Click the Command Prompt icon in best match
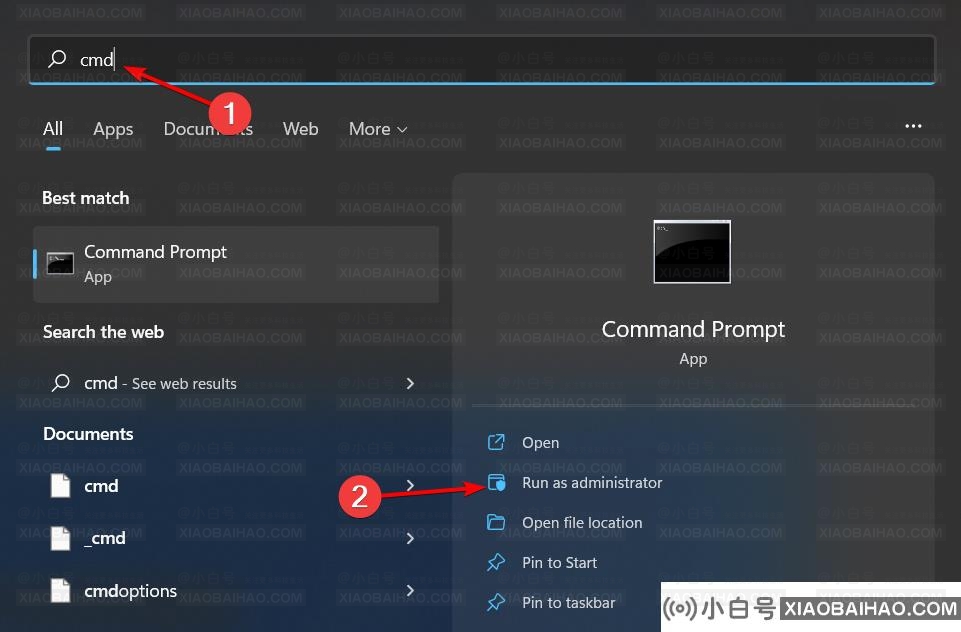The height and width of the screenshot is (632, 961). (60, 264)
